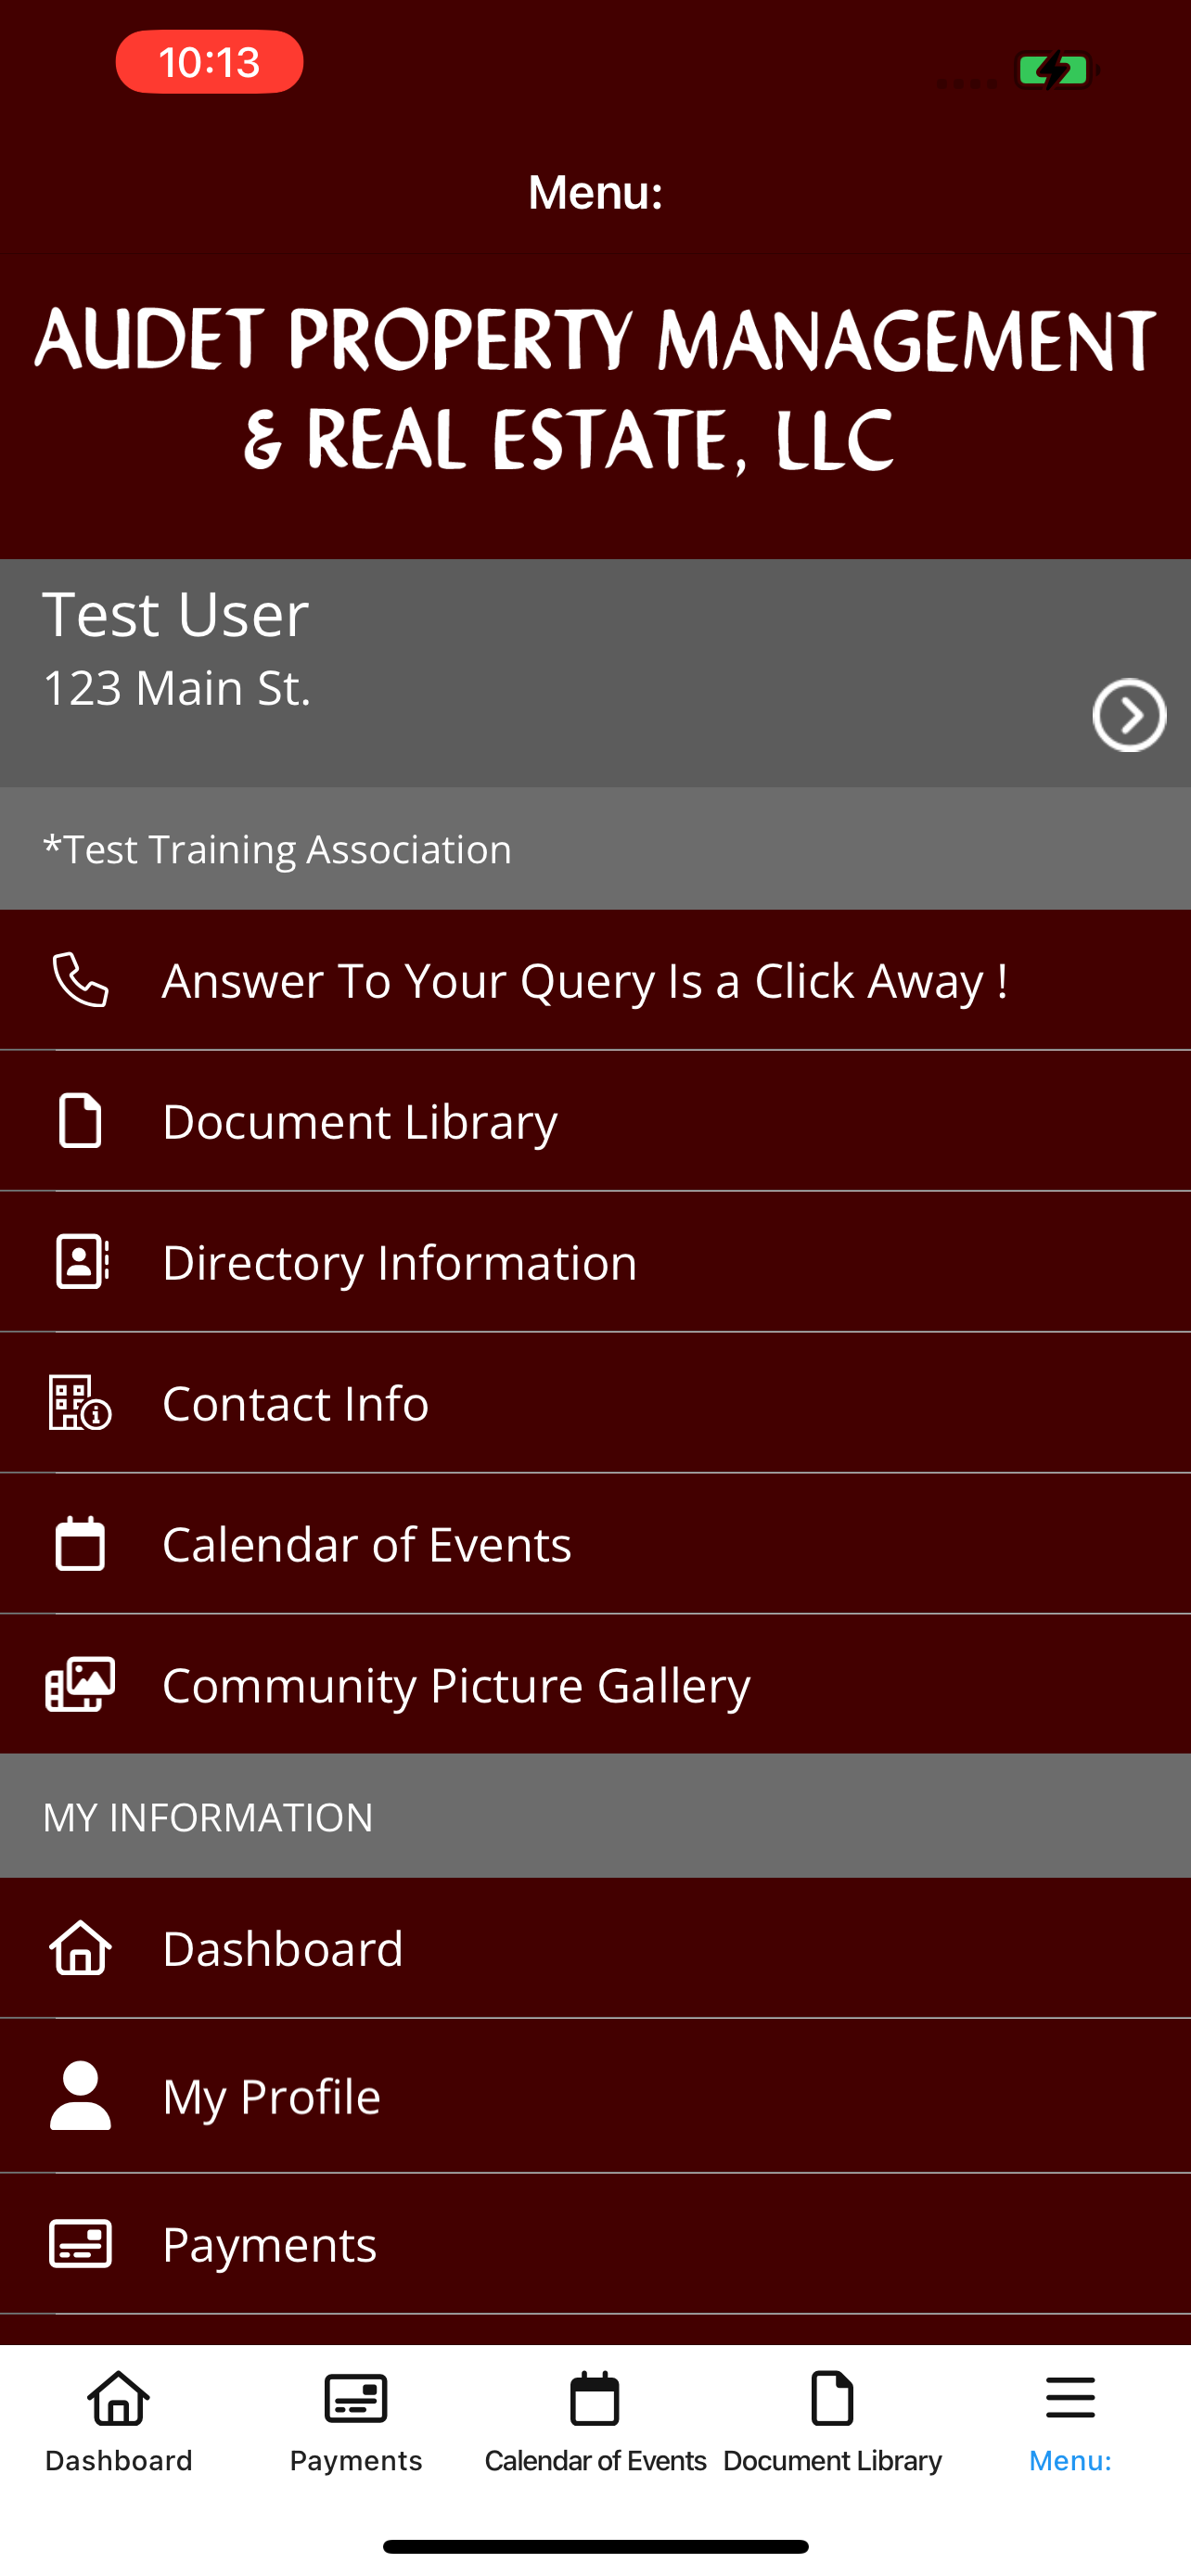
Task: Tap the hamburger Menu icon in the bottom bar
Action: [1070, 2398]
